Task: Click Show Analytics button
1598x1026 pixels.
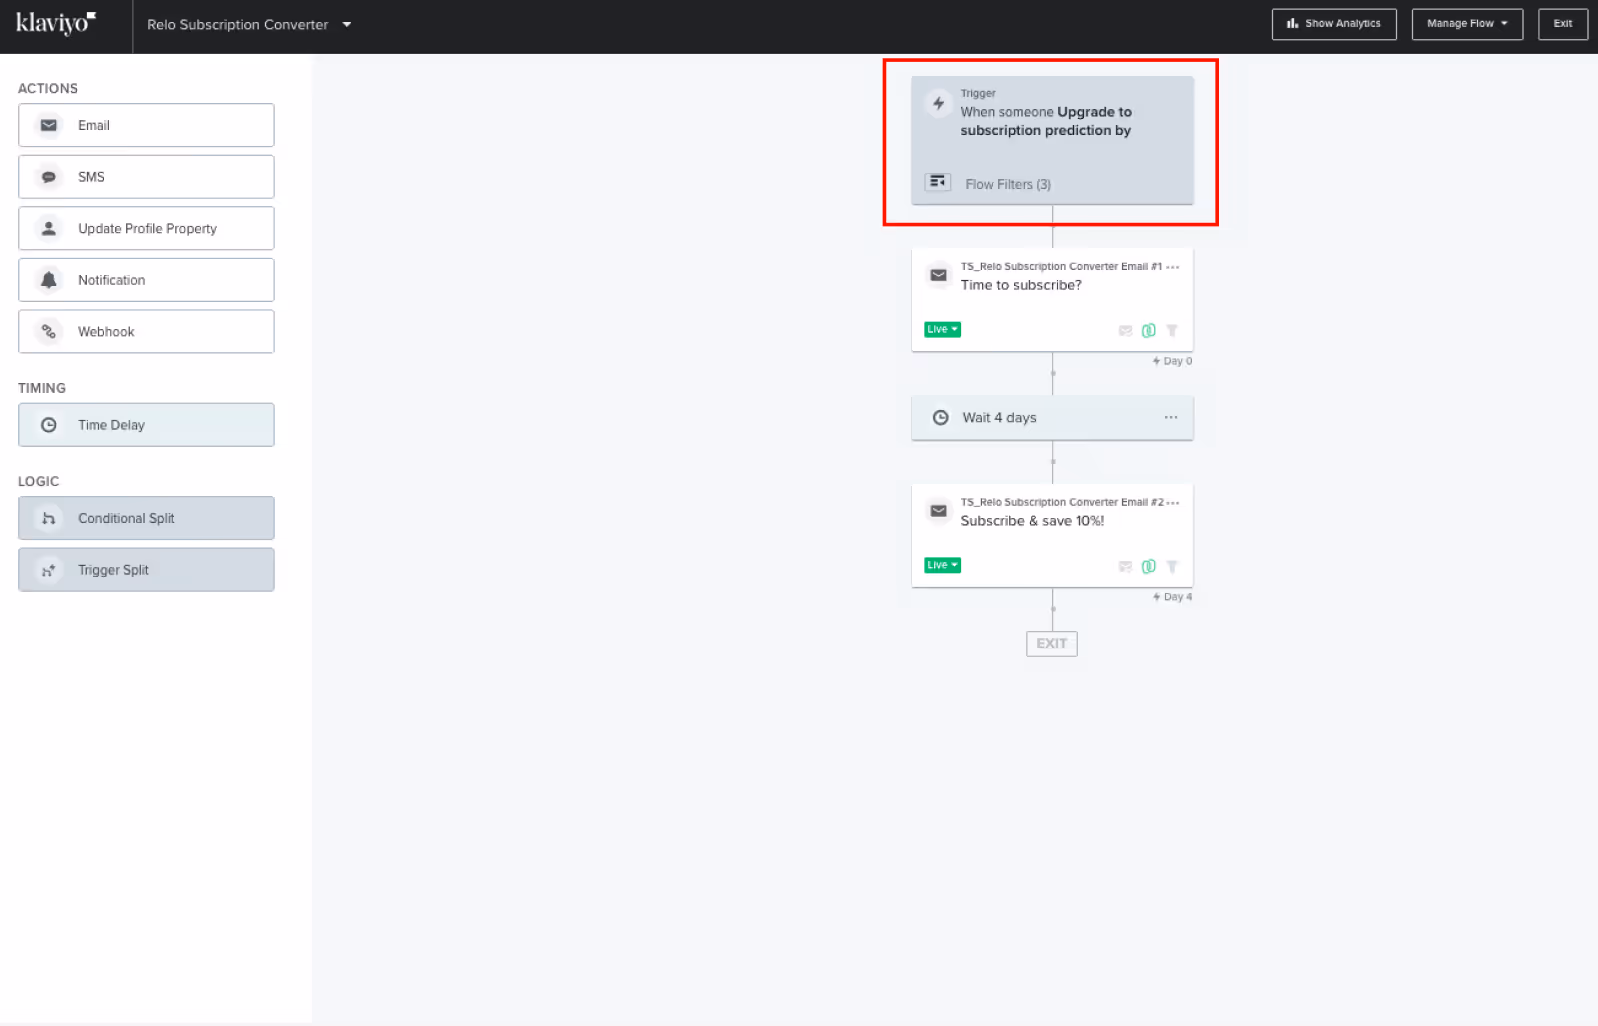Action: point(1333,24)
